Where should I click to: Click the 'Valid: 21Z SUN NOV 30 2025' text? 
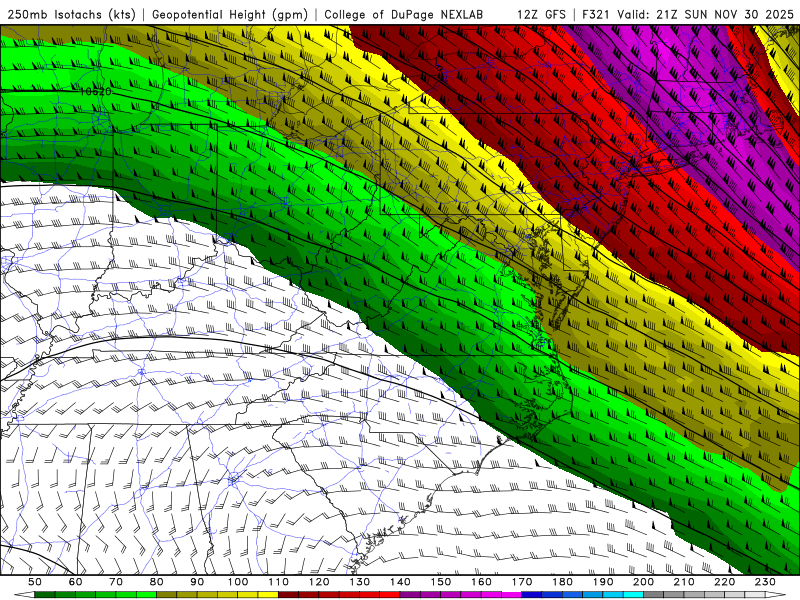pos(705,14)
